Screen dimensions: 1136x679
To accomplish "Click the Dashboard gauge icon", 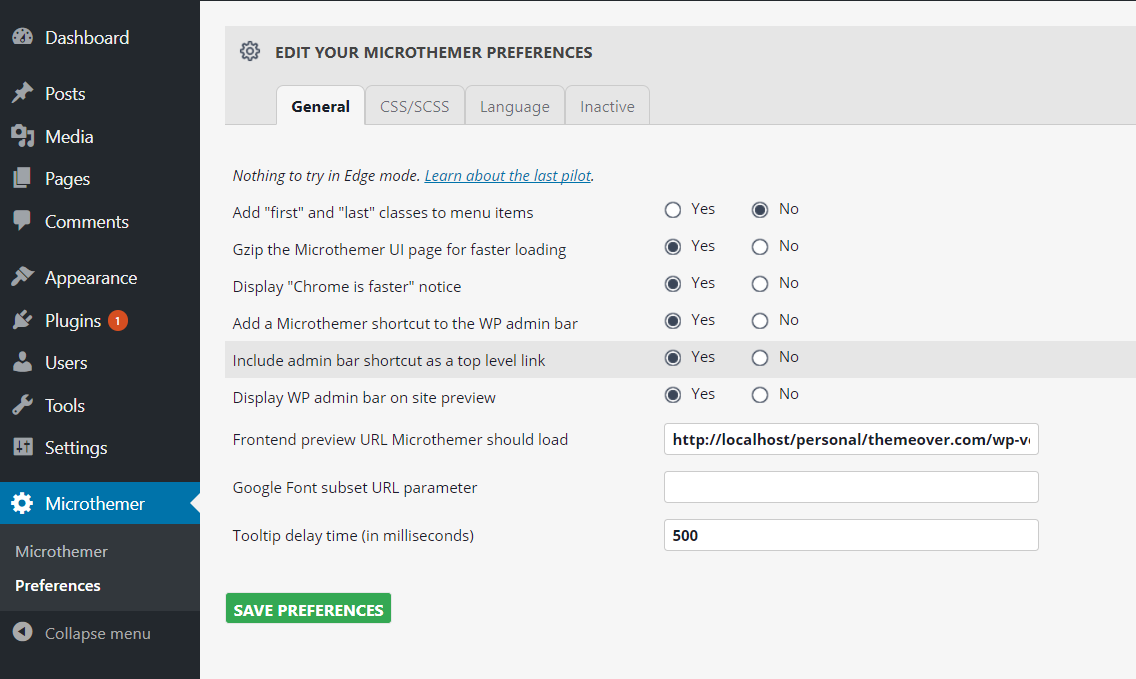I will [x=22, y=37].
